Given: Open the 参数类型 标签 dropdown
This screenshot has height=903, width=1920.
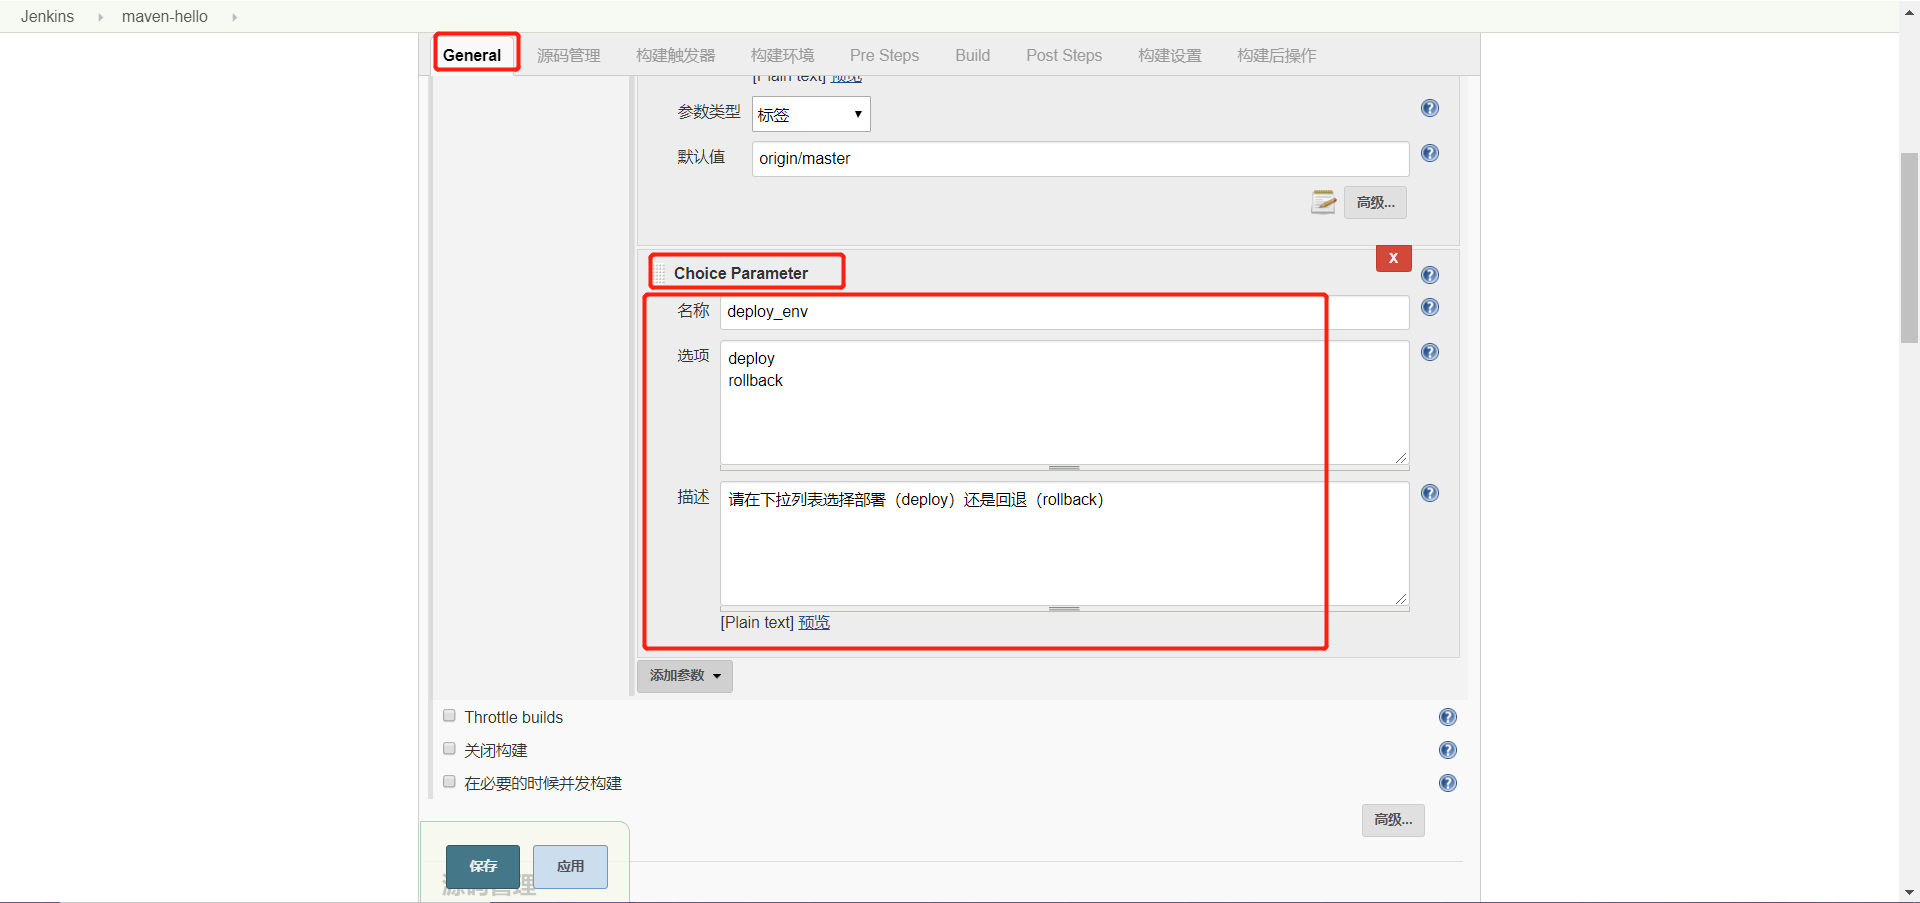Looking at the screenshot, I should click(811, 114).
